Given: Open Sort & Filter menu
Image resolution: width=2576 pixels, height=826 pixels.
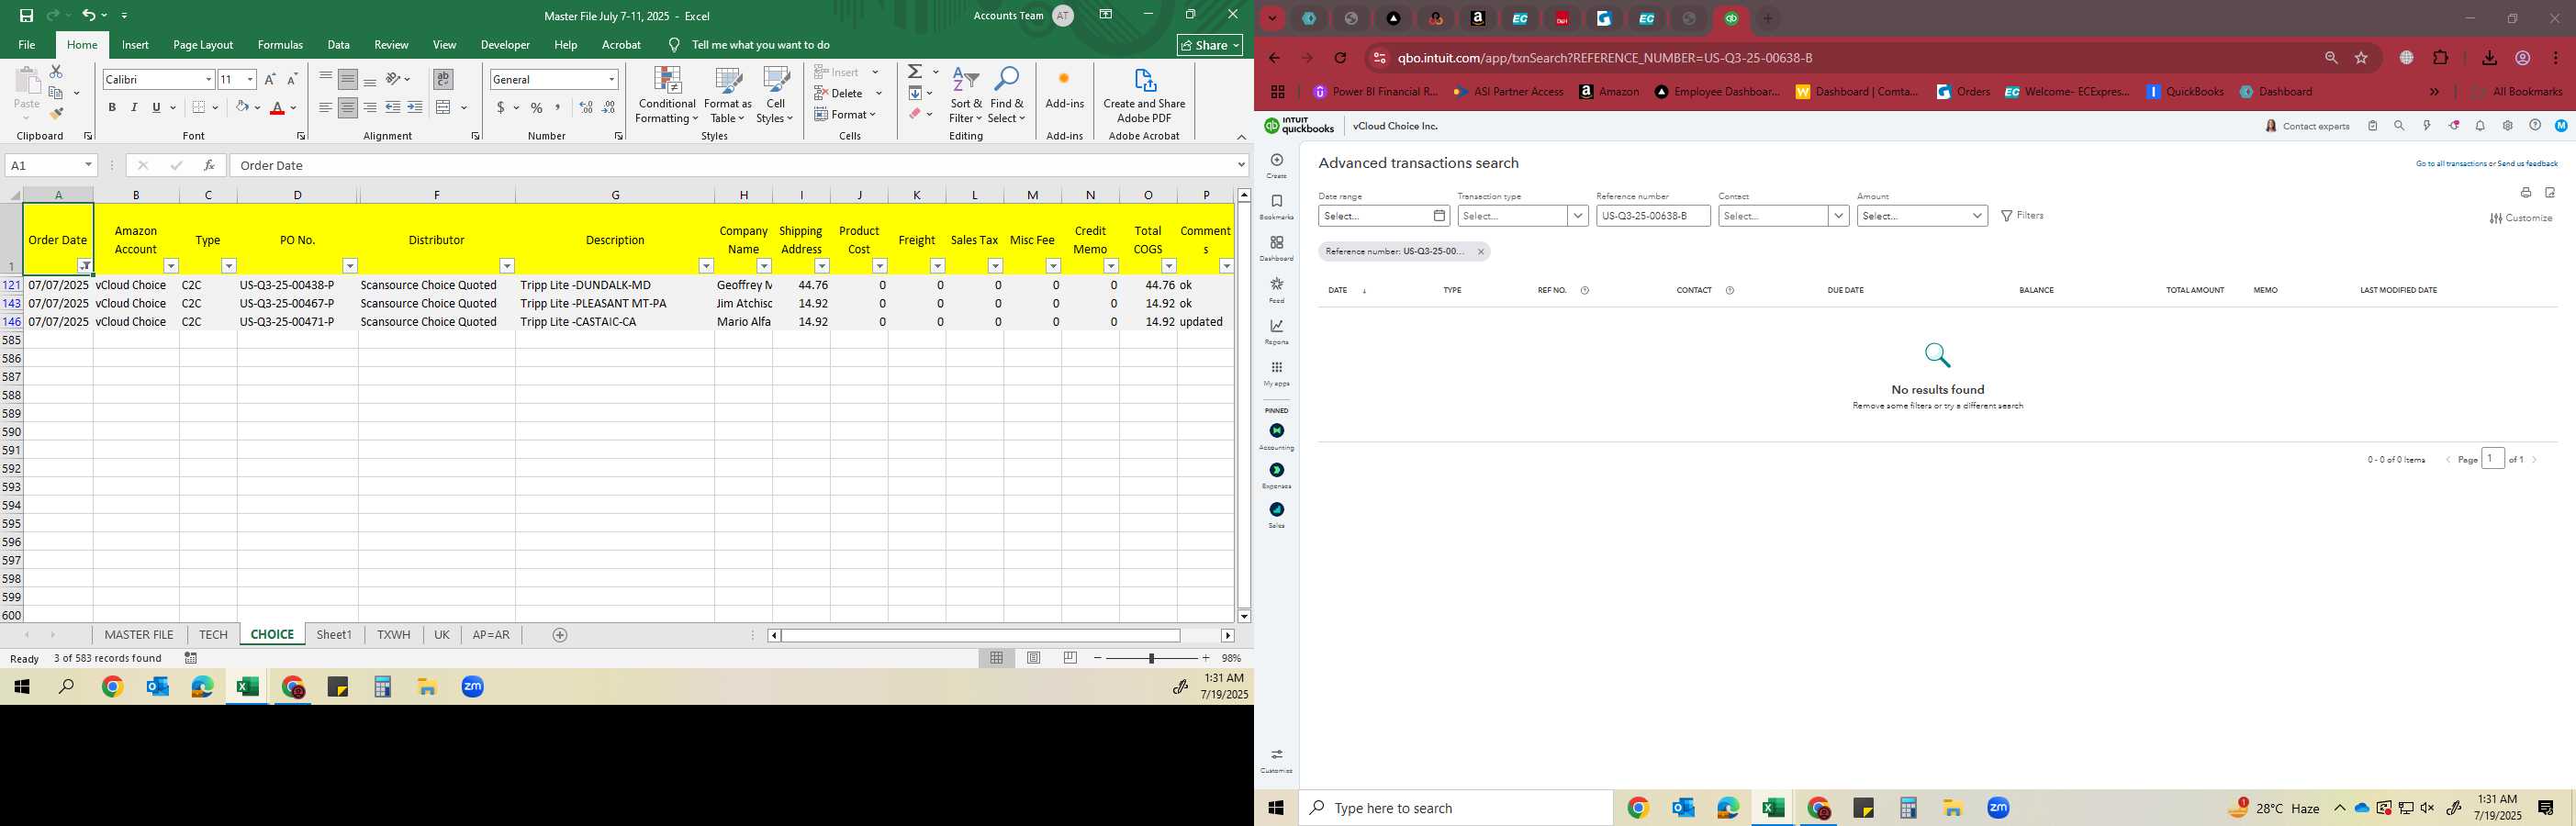Looking at the screenshot, I should [x=966, y=96].
